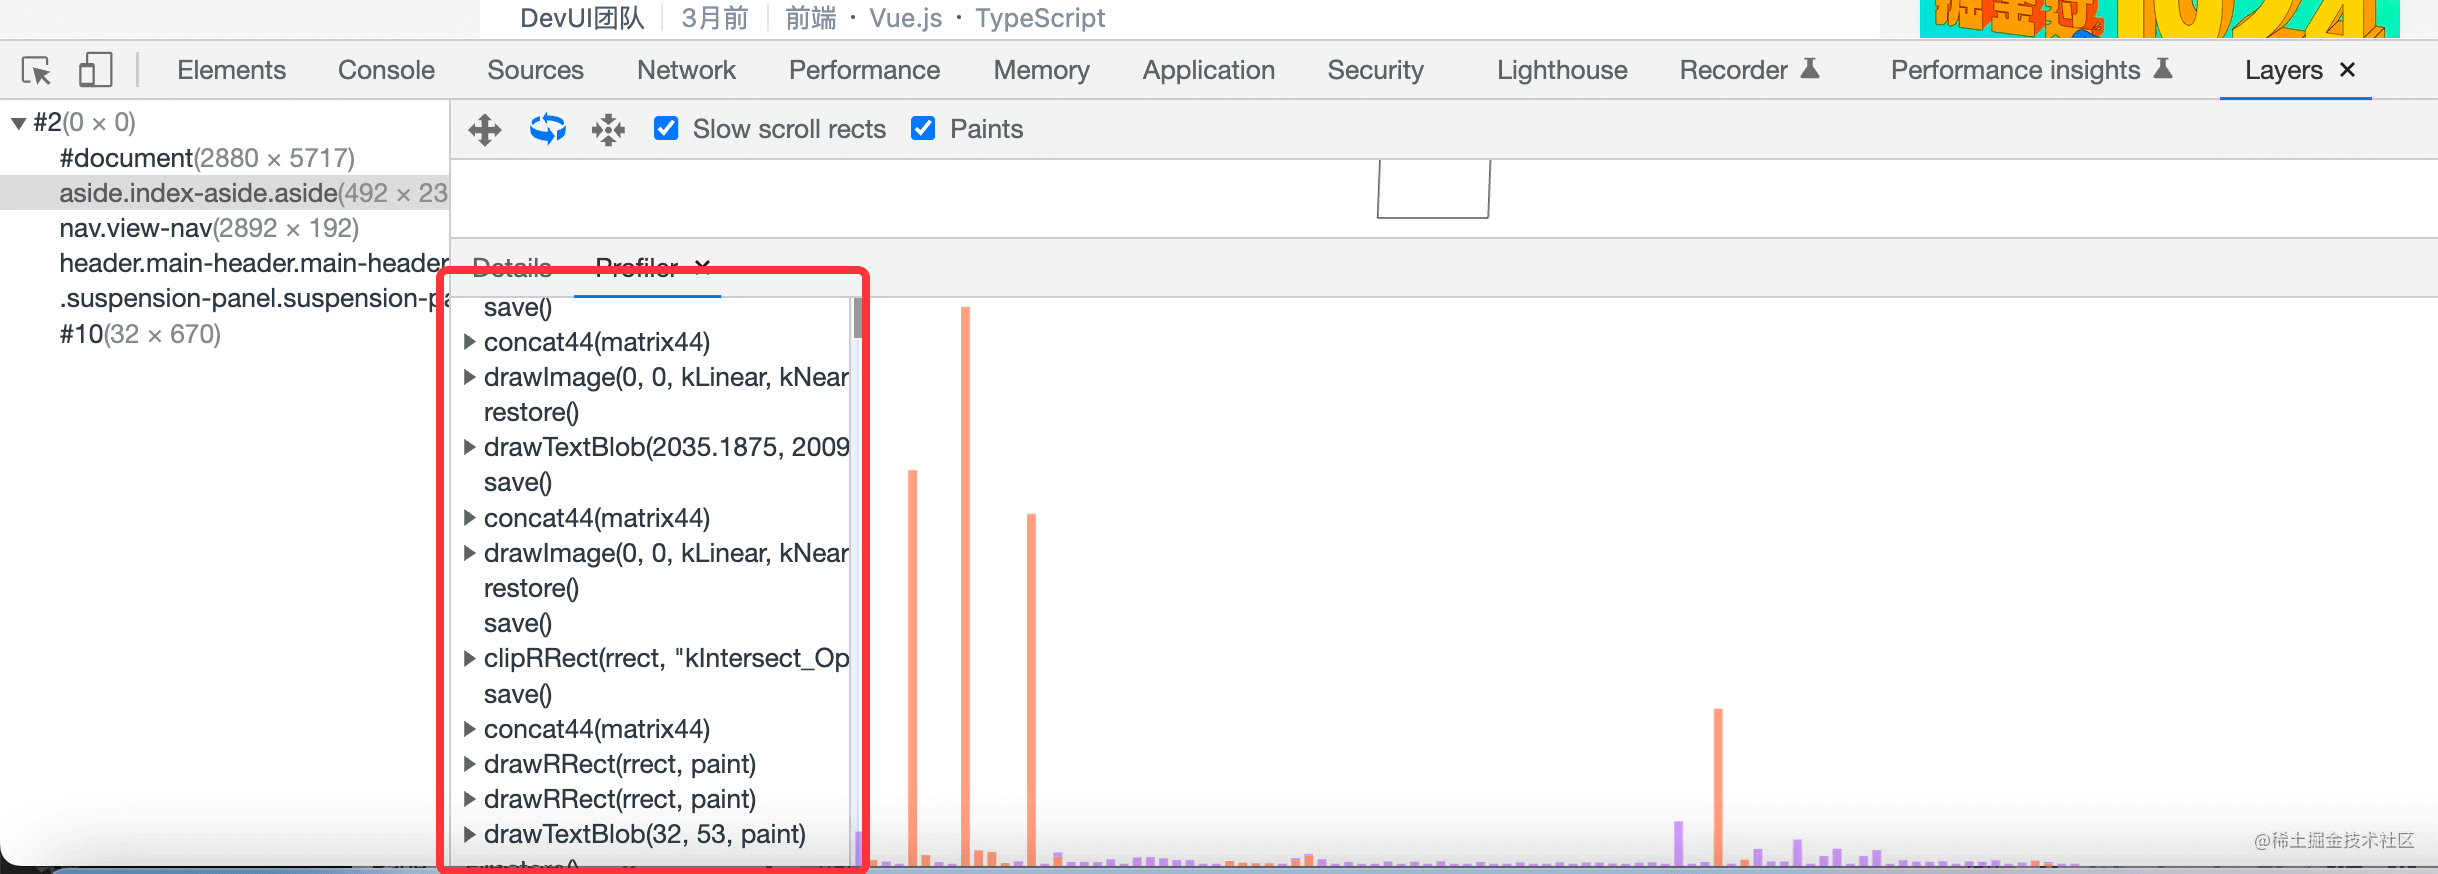Open the Lighthouse tab

[x=1562, y=70]
